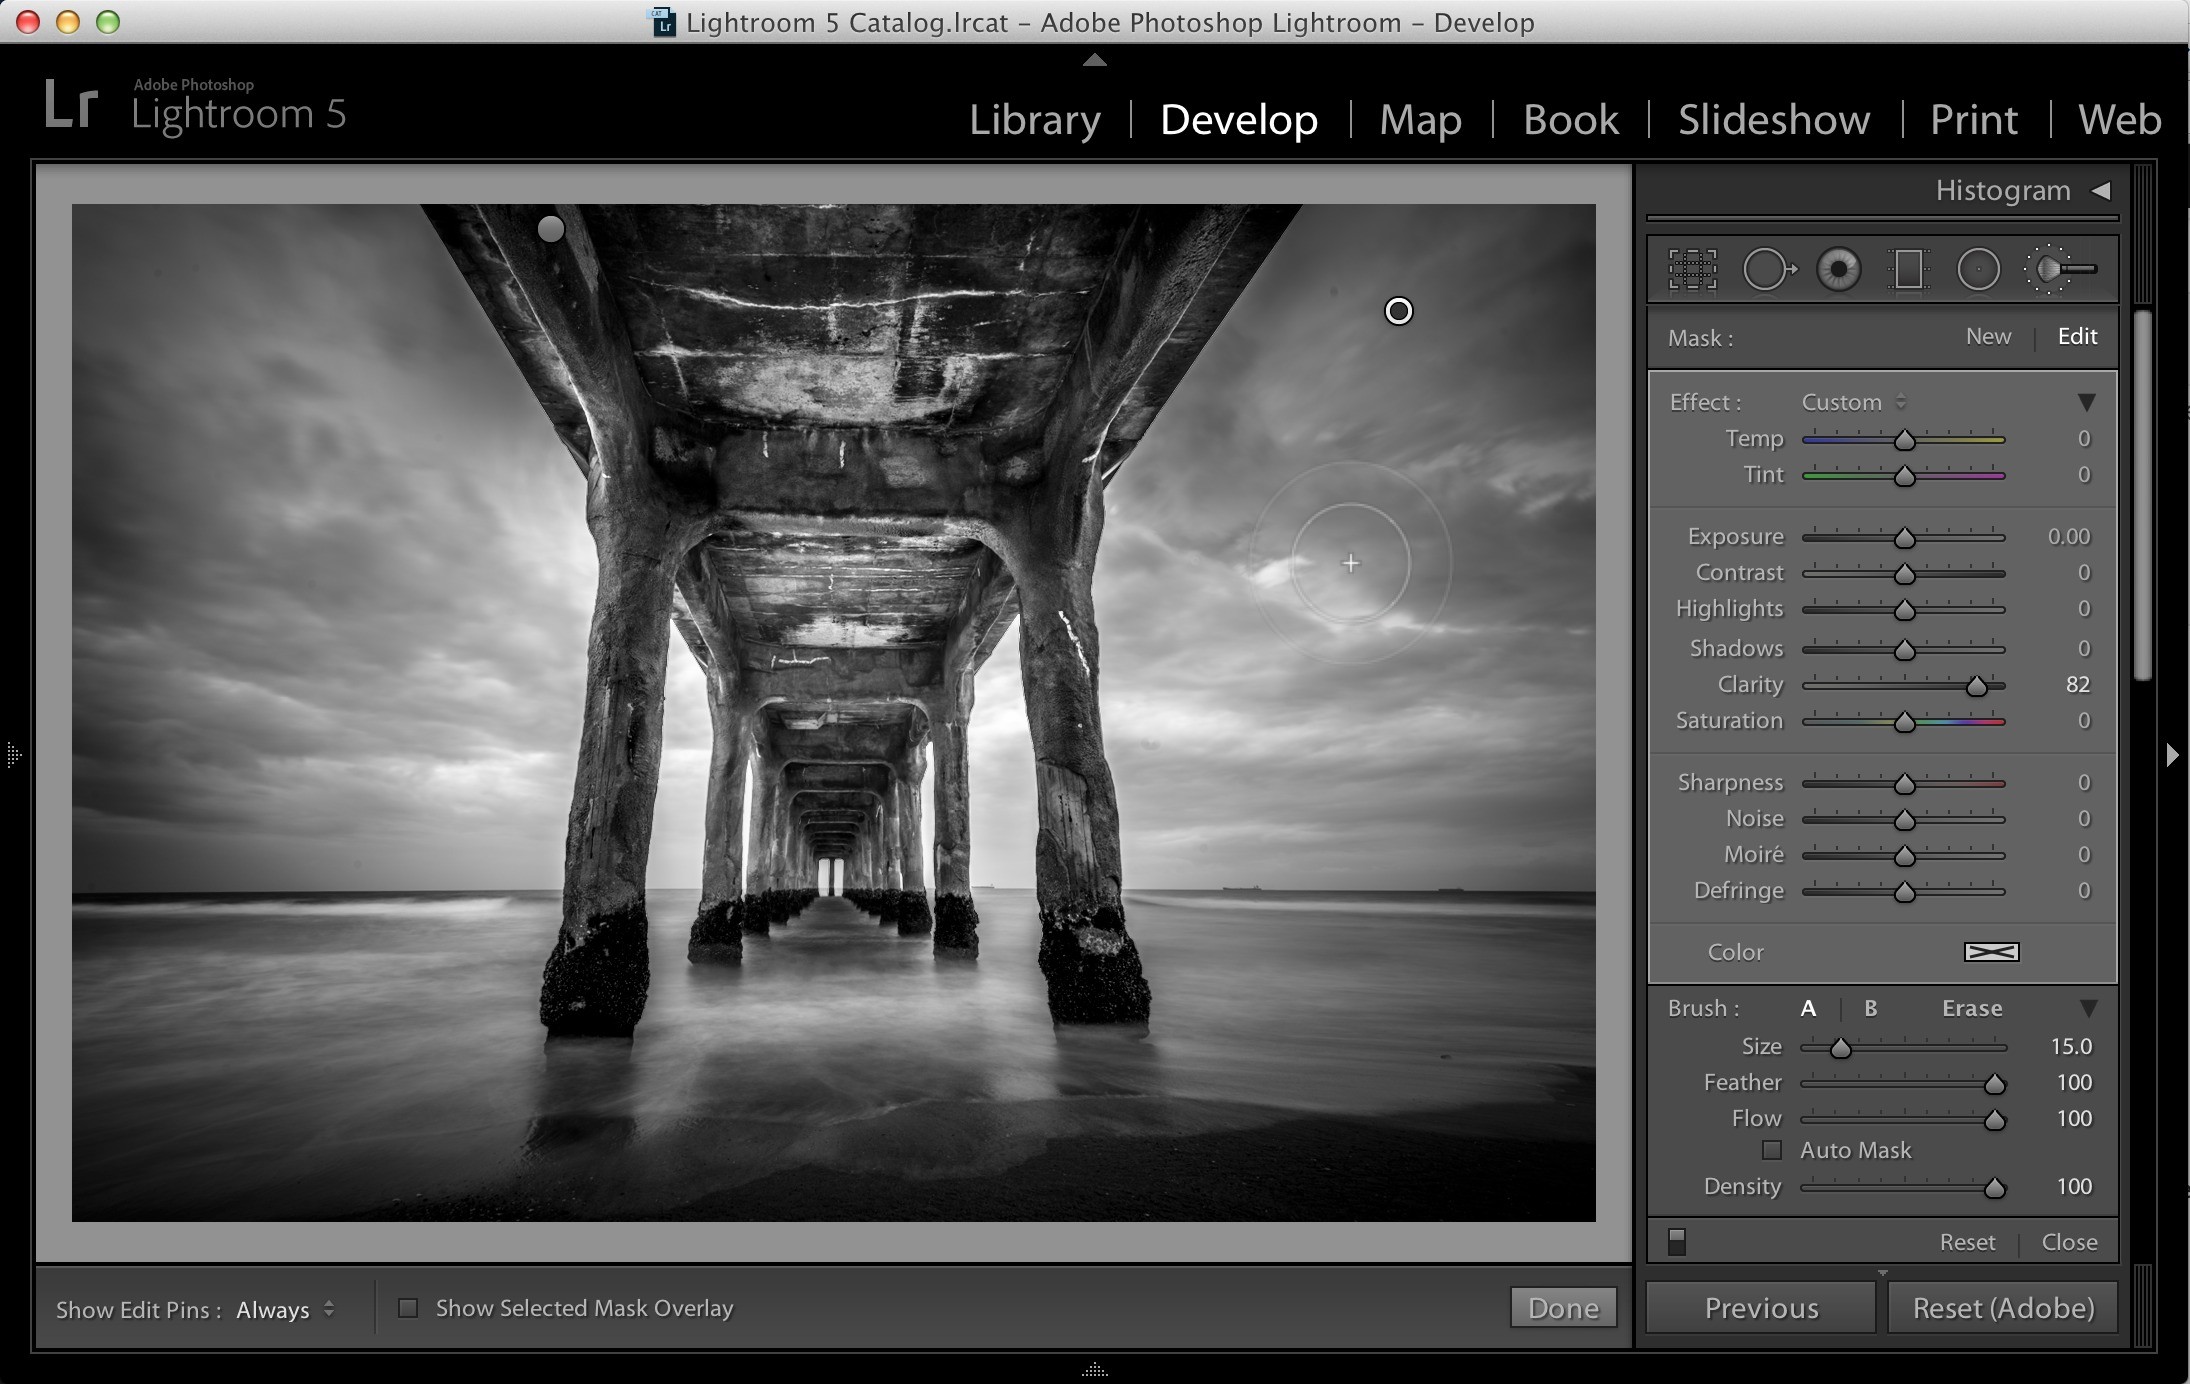Click the Clarity slider handle
This screenshot has height=1384, width=2190.
(x=1976, y=686)
